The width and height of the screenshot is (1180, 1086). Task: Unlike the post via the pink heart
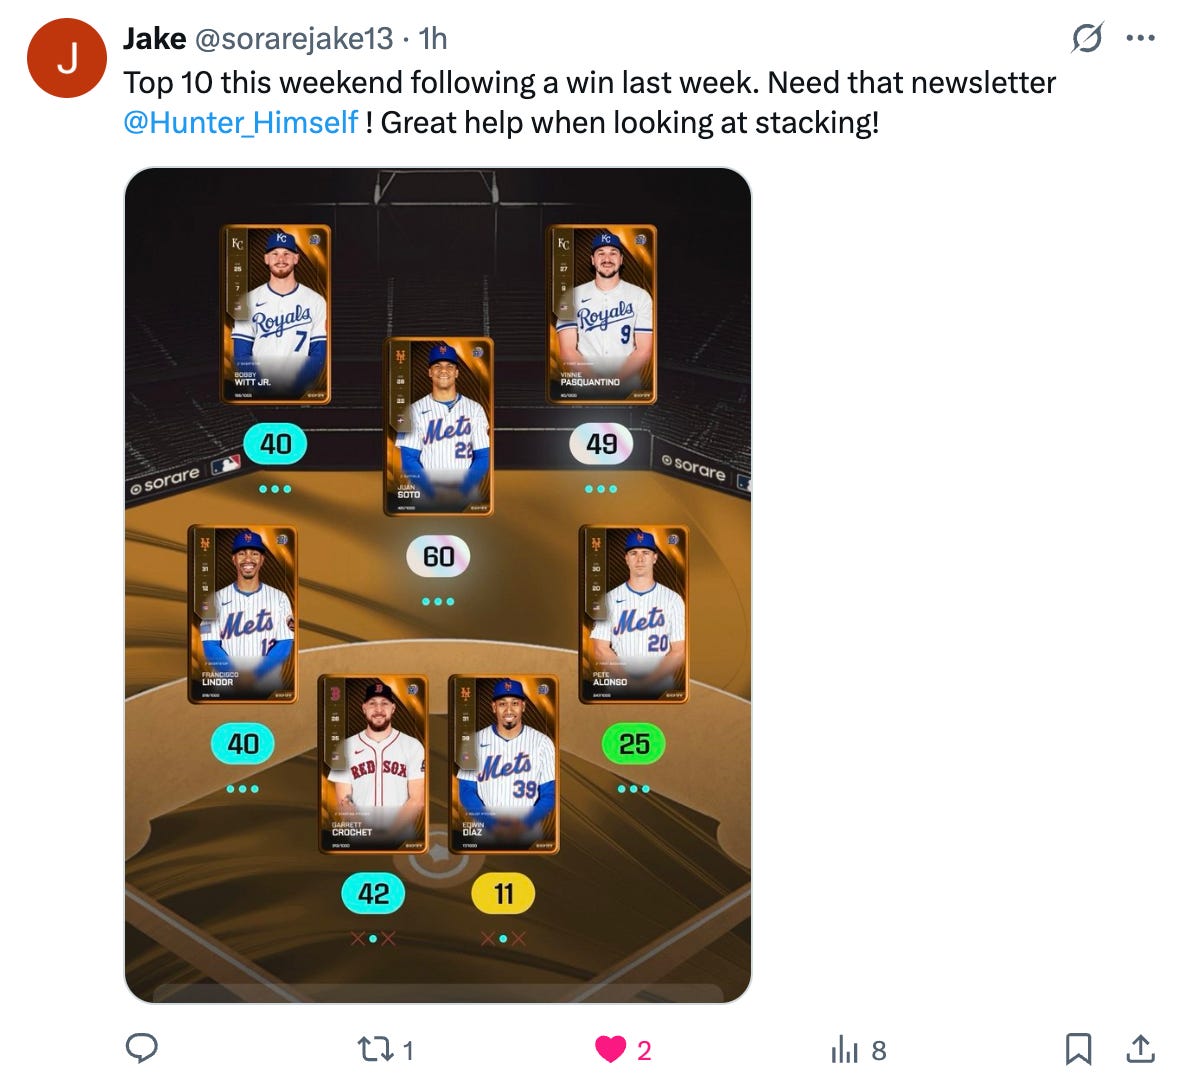tap(610, 1049)
